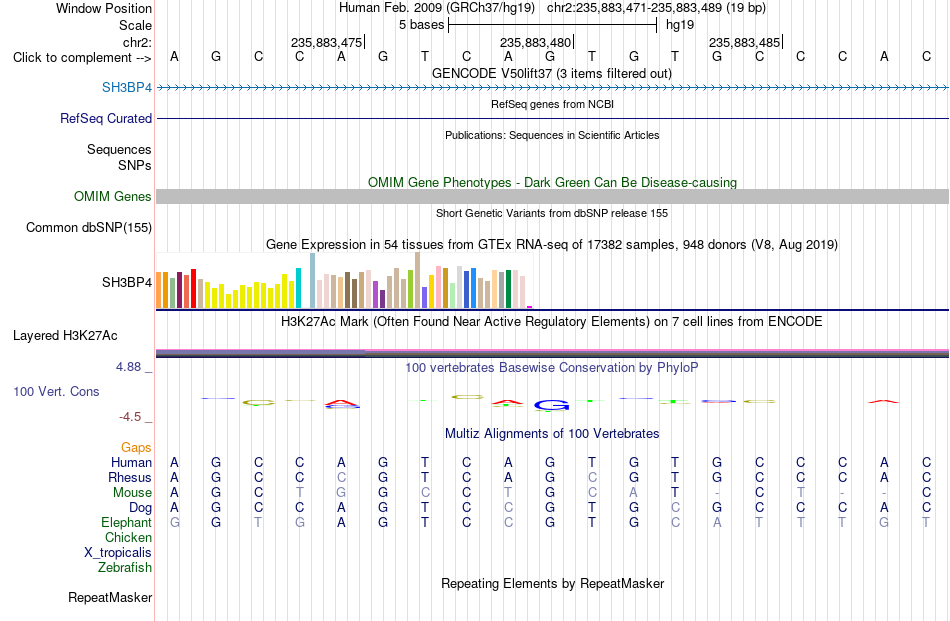Click the 235,883,485 position marker
Viewport: 950px width, 621px height.
pos(746,42)
